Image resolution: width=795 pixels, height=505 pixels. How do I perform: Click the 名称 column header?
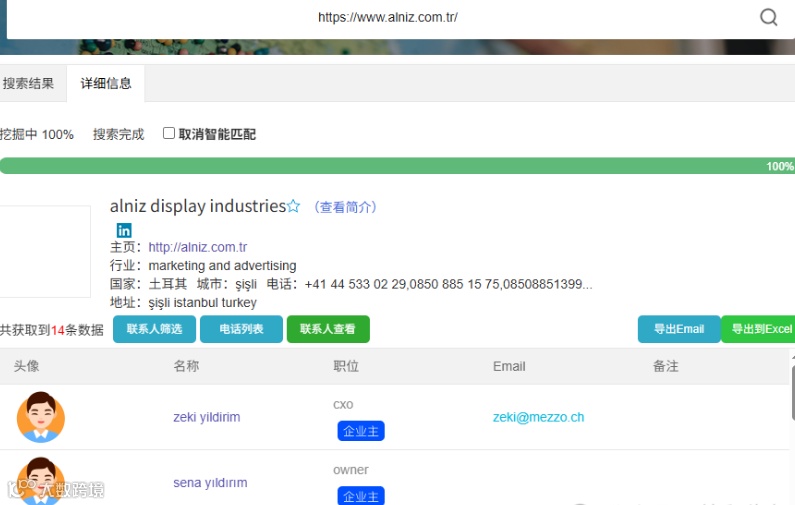pyautogui.click(x=186, y=366)
